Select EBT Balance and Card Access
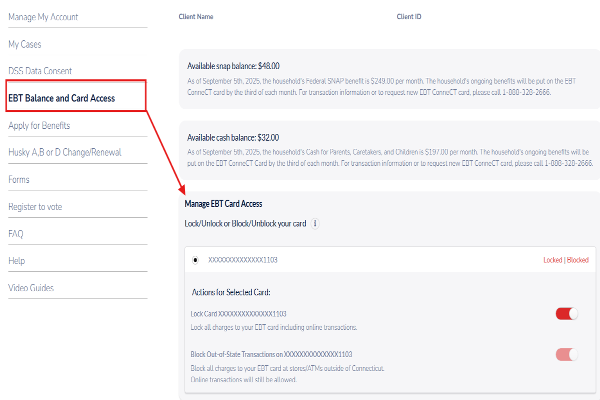This screenshot has height=400, width=600. [x=62, y=98]
